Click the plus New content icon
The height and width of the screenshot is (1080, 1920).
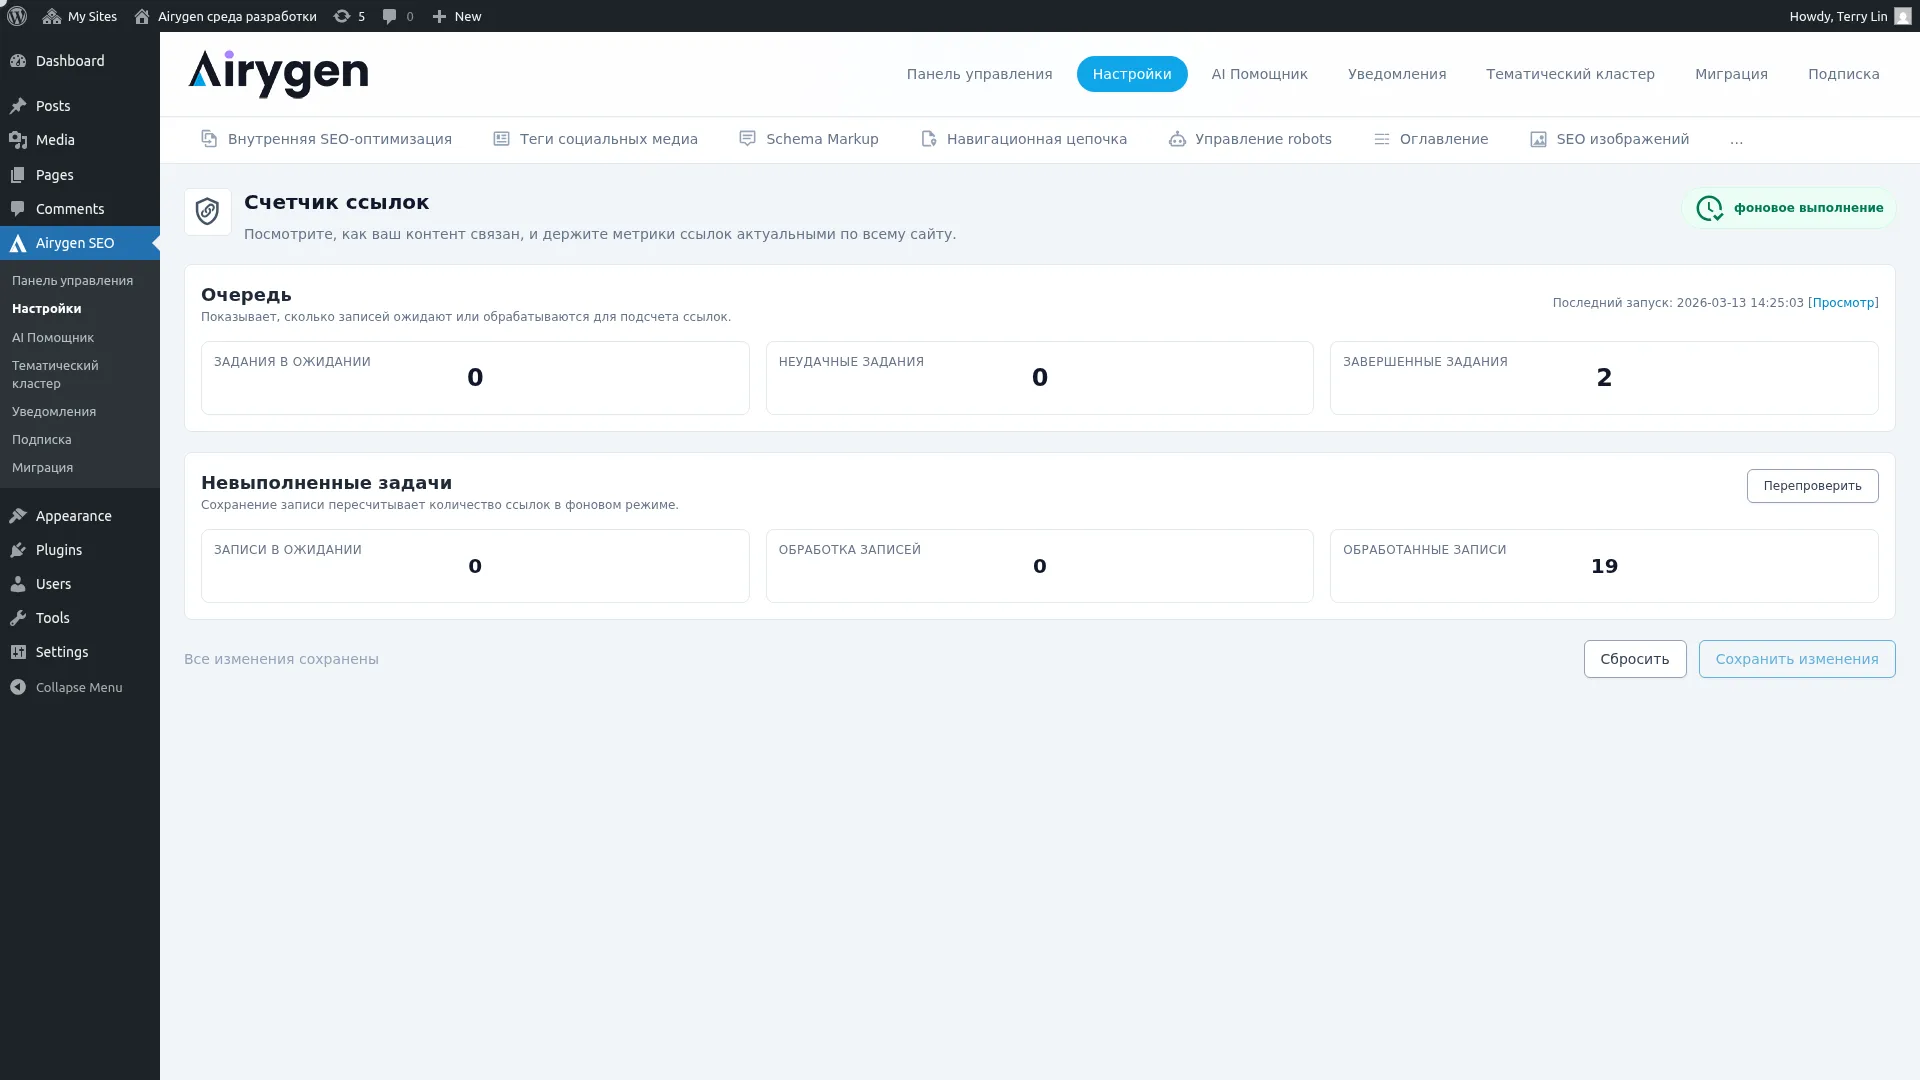click(439, 16)
